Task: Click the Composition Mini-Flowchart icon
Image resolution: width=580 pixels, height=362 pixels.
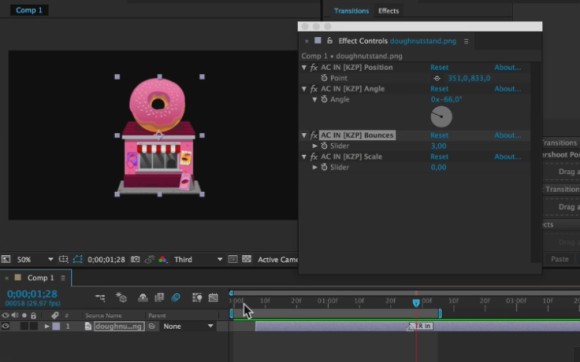Action: pos(100,298)
